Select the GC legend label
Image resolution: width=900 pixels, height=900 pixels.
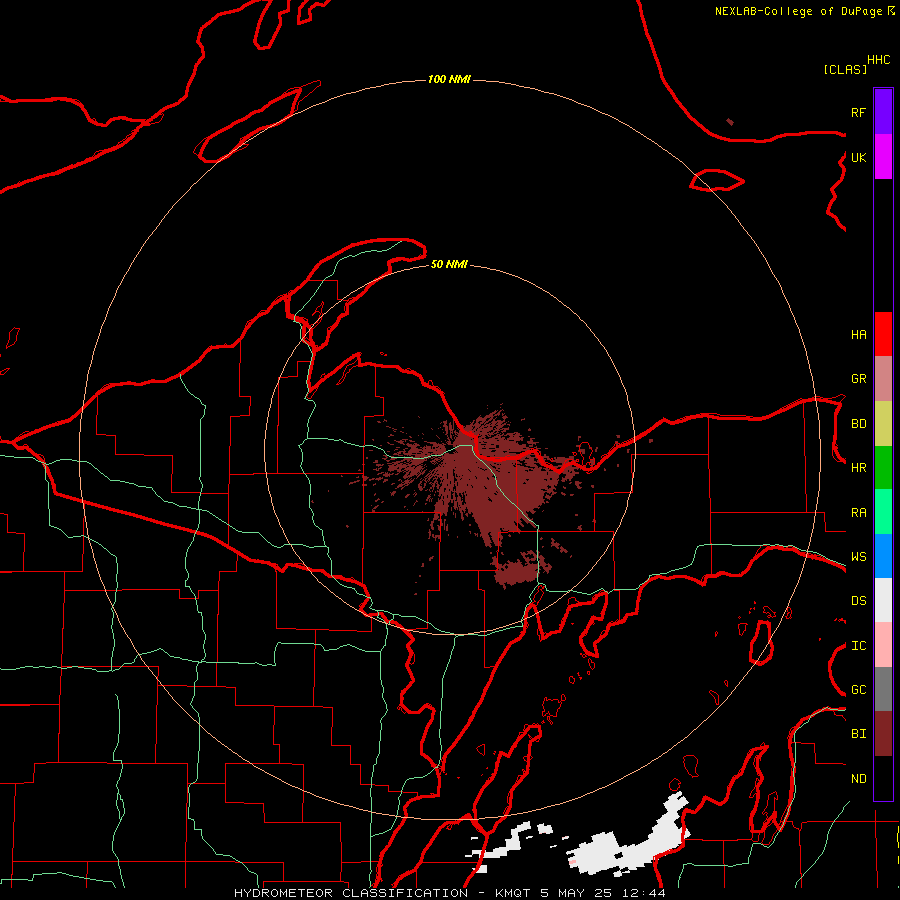coord(858,690)
